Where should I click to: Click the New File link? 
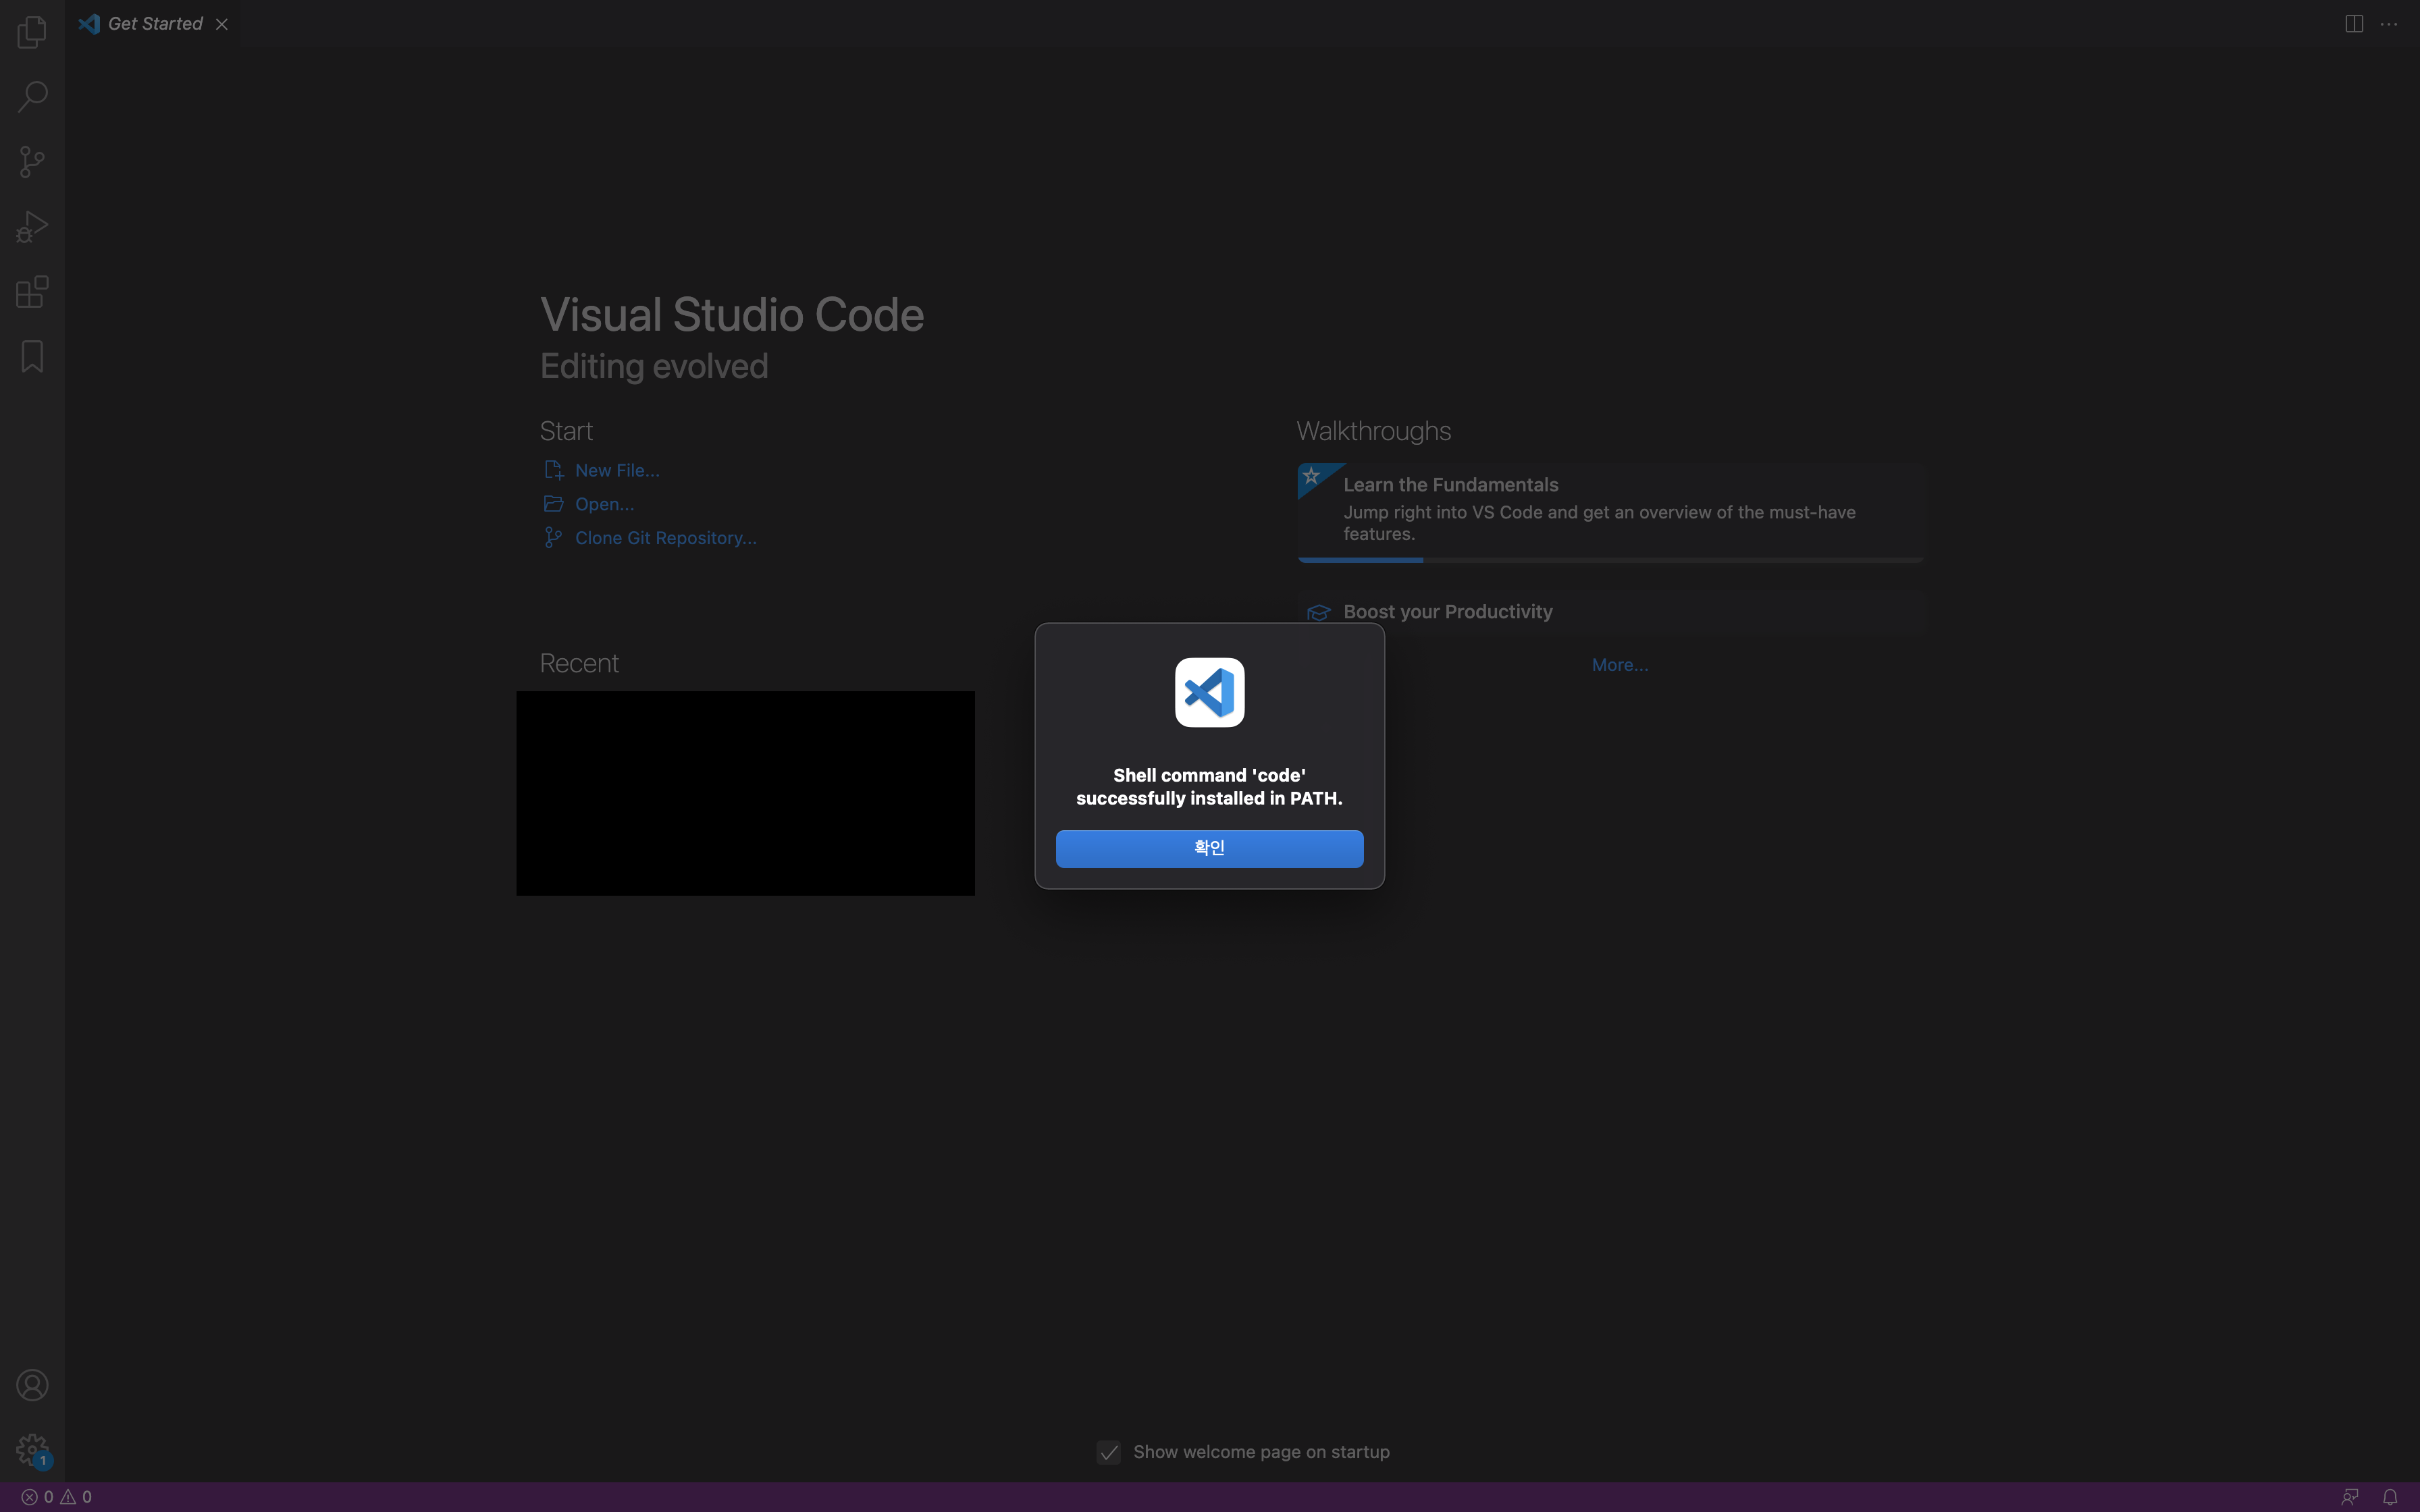(616, 470)
